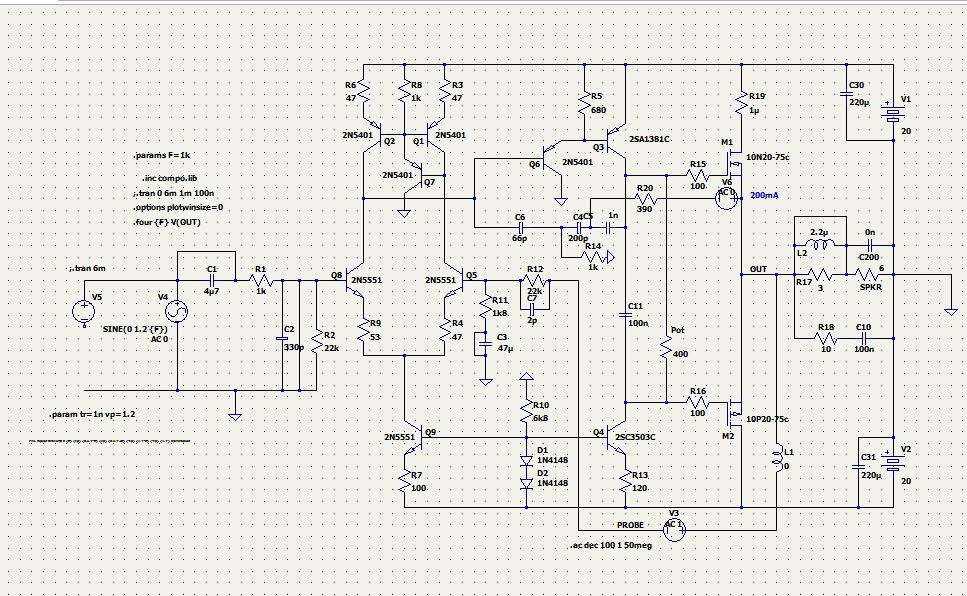Select capacitor C3 (47µ)
The height and width of the screenshot is (596, 967).
tap(485, 343)
